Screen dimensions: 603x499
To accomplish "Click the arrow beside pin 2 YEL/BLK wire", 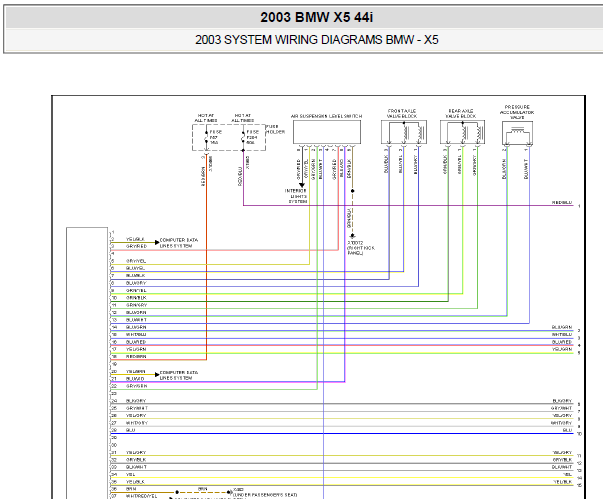I will click(157, 242).
